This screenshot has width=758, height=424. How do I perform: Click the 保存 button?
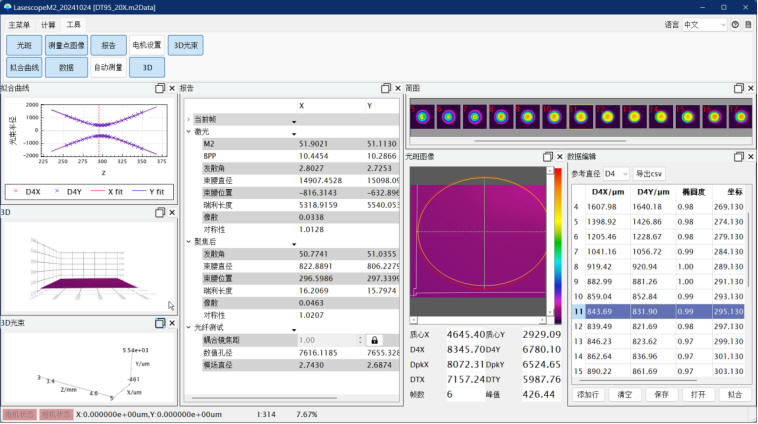661,395
